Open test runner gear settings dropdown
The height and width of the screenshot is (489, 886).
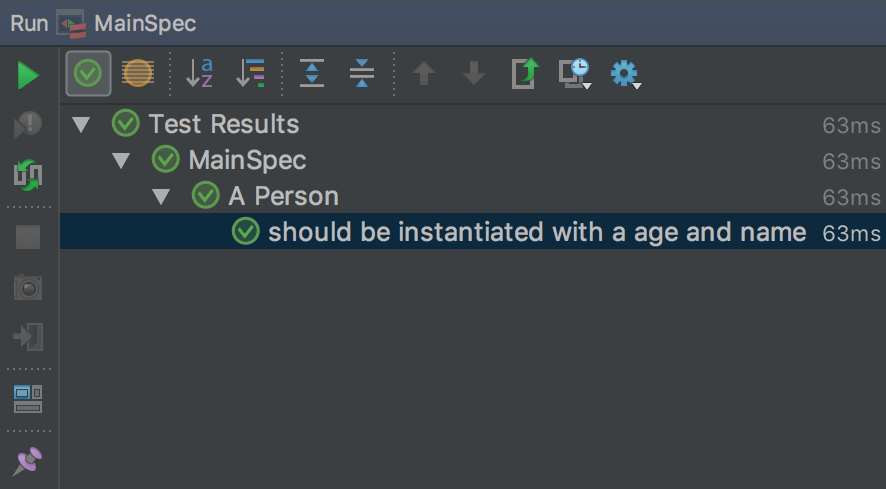626,74
